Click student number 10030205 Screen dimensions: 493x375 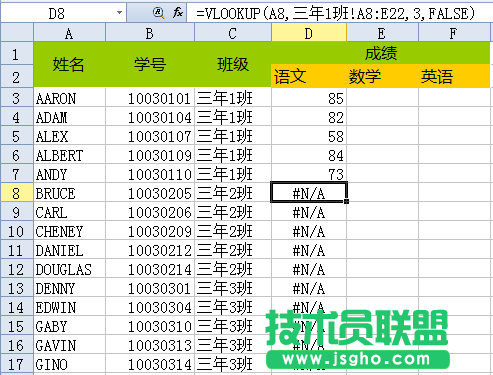point(150,193)
